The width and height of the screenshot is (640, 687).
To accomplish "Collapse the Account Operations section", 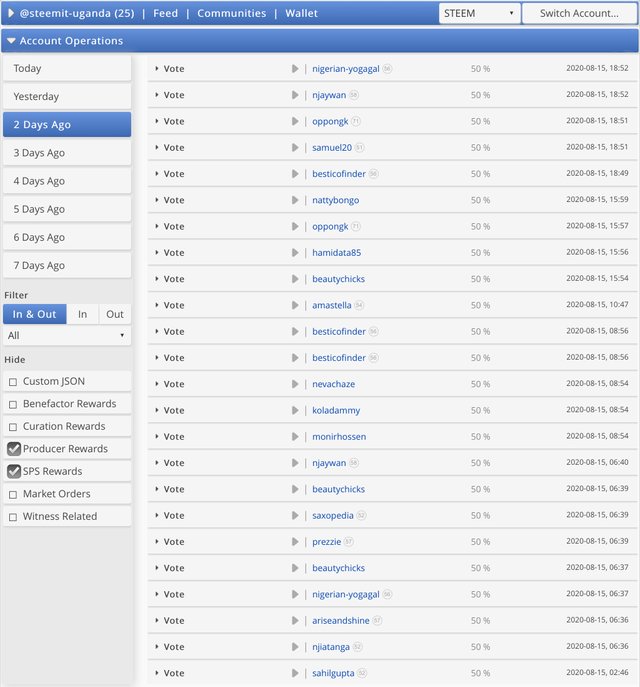I will [11, 41].
